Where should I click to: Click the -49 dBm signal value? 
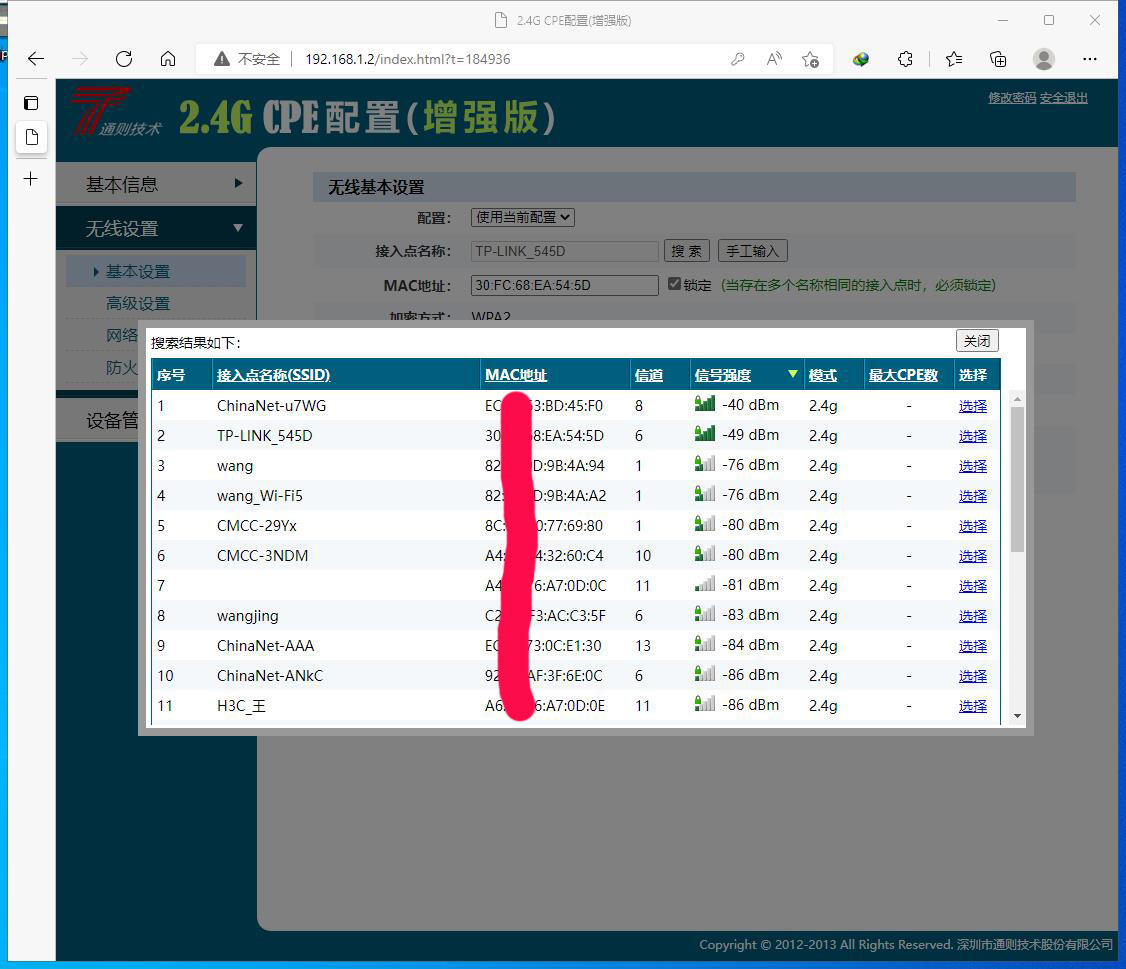[750, 435]
